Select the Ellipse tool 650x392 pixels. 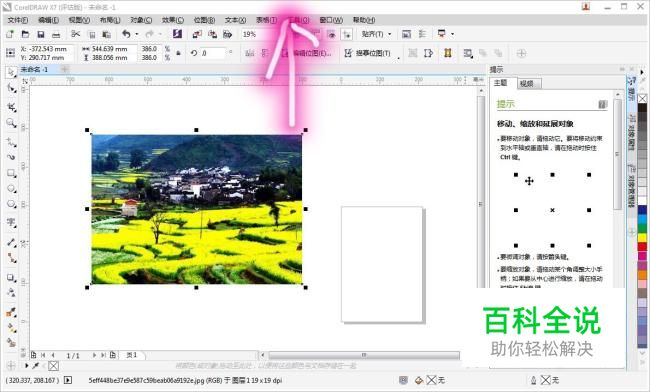click(11, 189)
